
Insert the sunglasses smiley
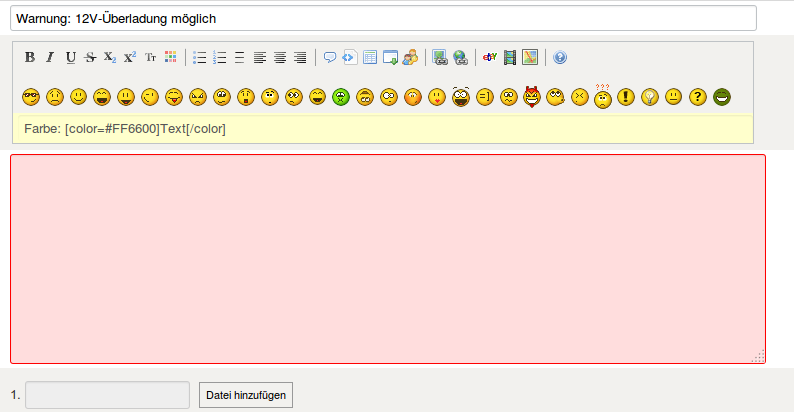click(x=30, y=97)
